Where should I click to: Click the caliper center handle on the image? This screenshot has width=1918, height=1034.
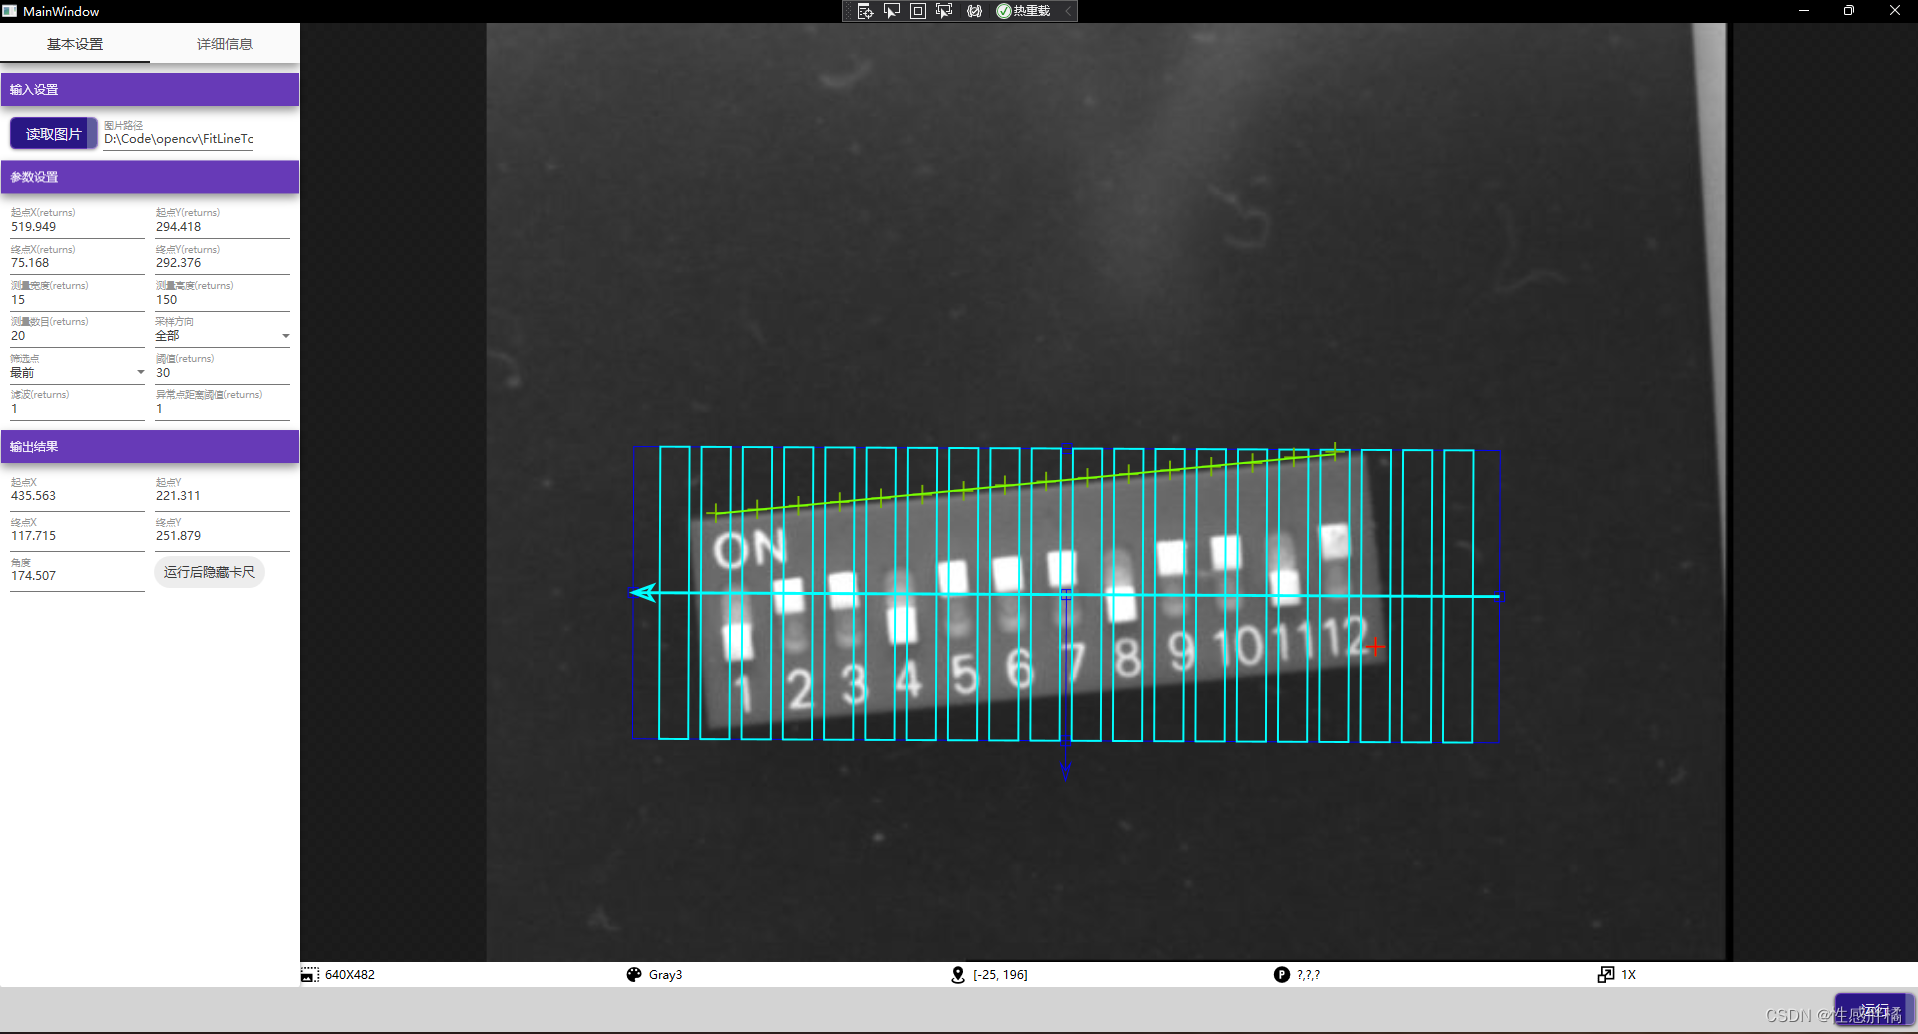(1066, 595)
